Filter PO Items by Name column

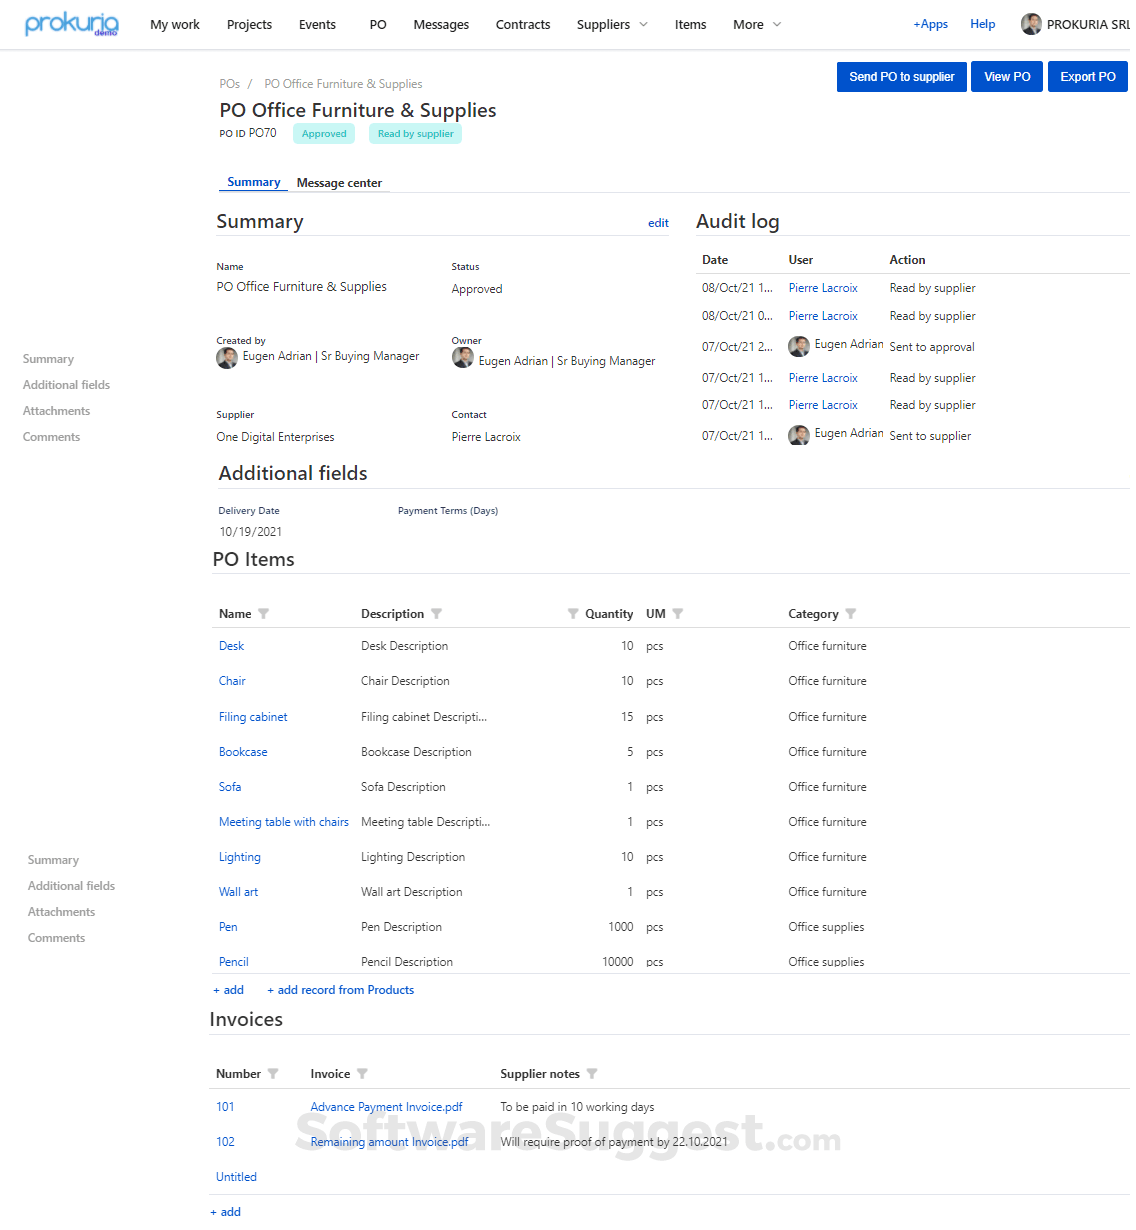click(x=264, y=614)
